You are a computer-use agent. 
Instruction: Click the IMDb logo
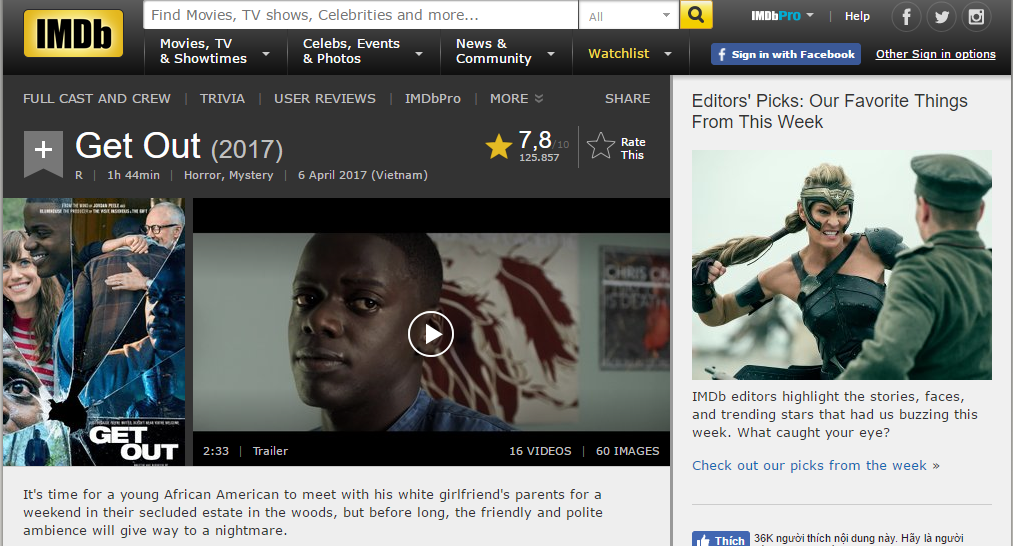click(73, 34)
